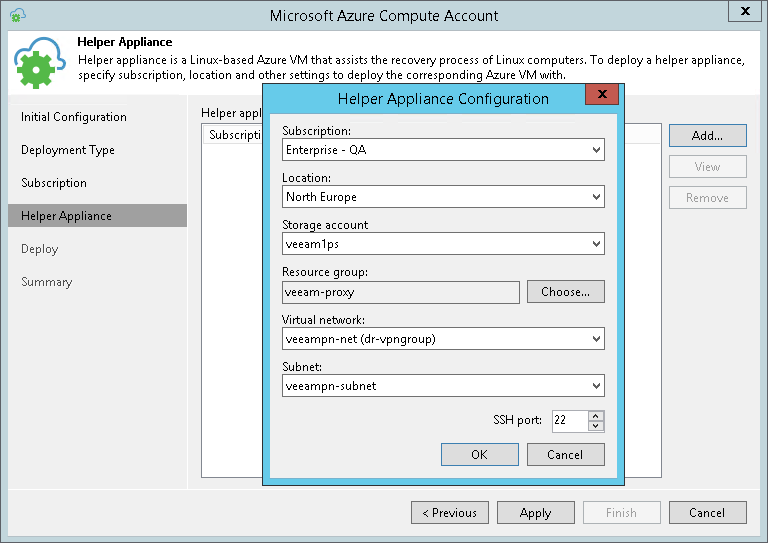Click the Azure cloud icon in title bar
768x543 pixels.
pos(18,15)
